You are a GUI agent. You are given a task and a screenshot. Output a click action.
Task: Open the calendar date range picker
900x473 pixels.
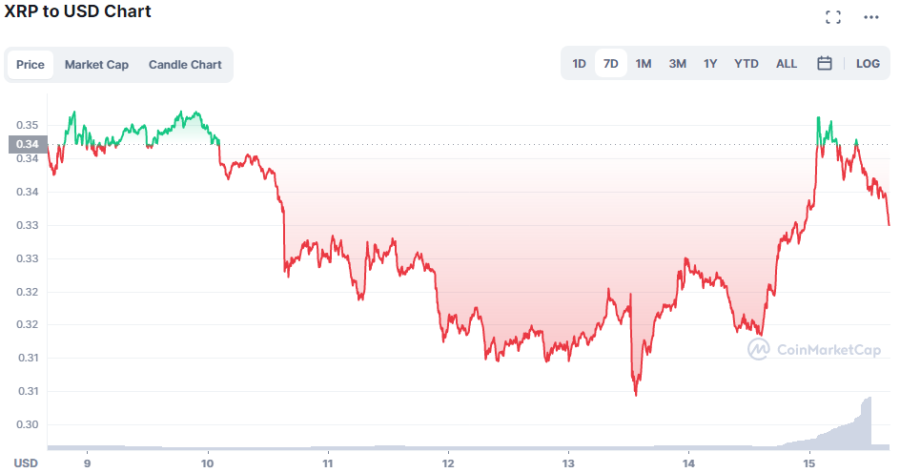click(825, 63)
